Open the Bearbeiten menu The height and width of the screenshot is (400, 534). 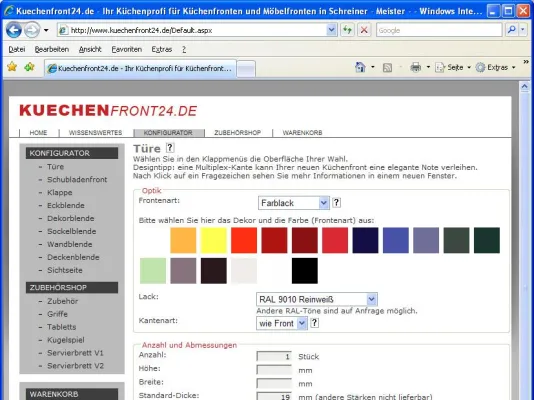click(x=52, y=49)
